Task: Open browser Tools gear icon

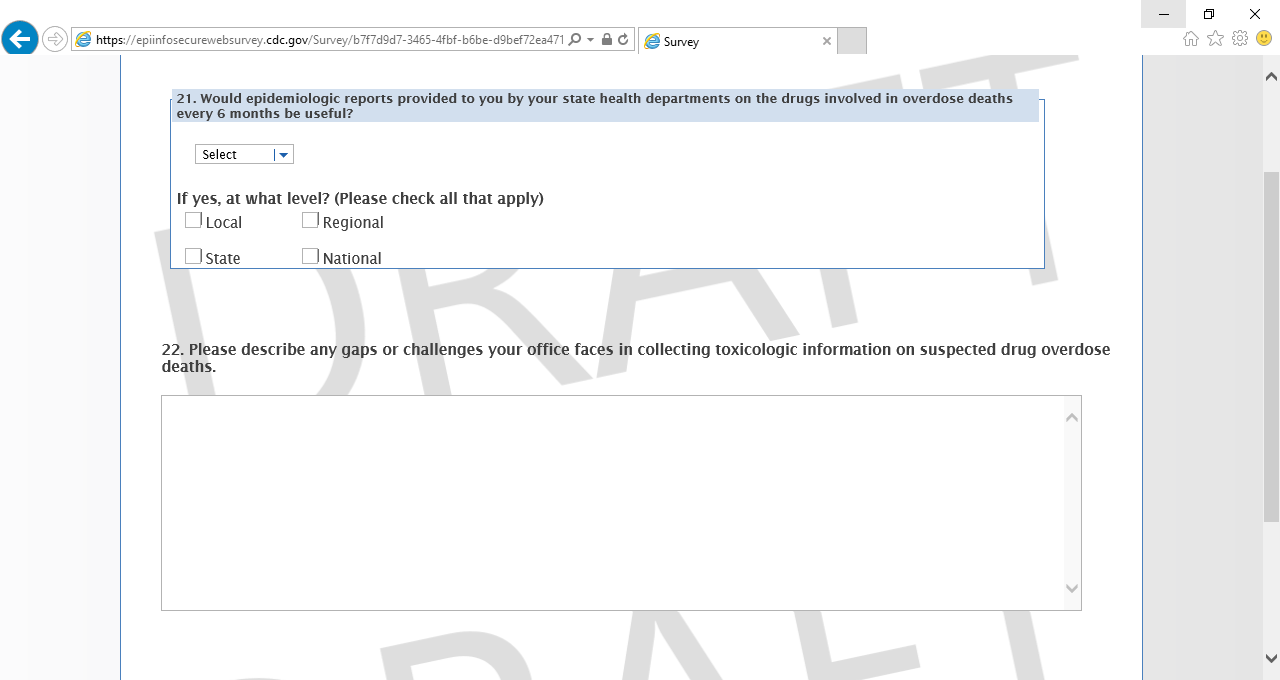Action: pos(1240,39)
